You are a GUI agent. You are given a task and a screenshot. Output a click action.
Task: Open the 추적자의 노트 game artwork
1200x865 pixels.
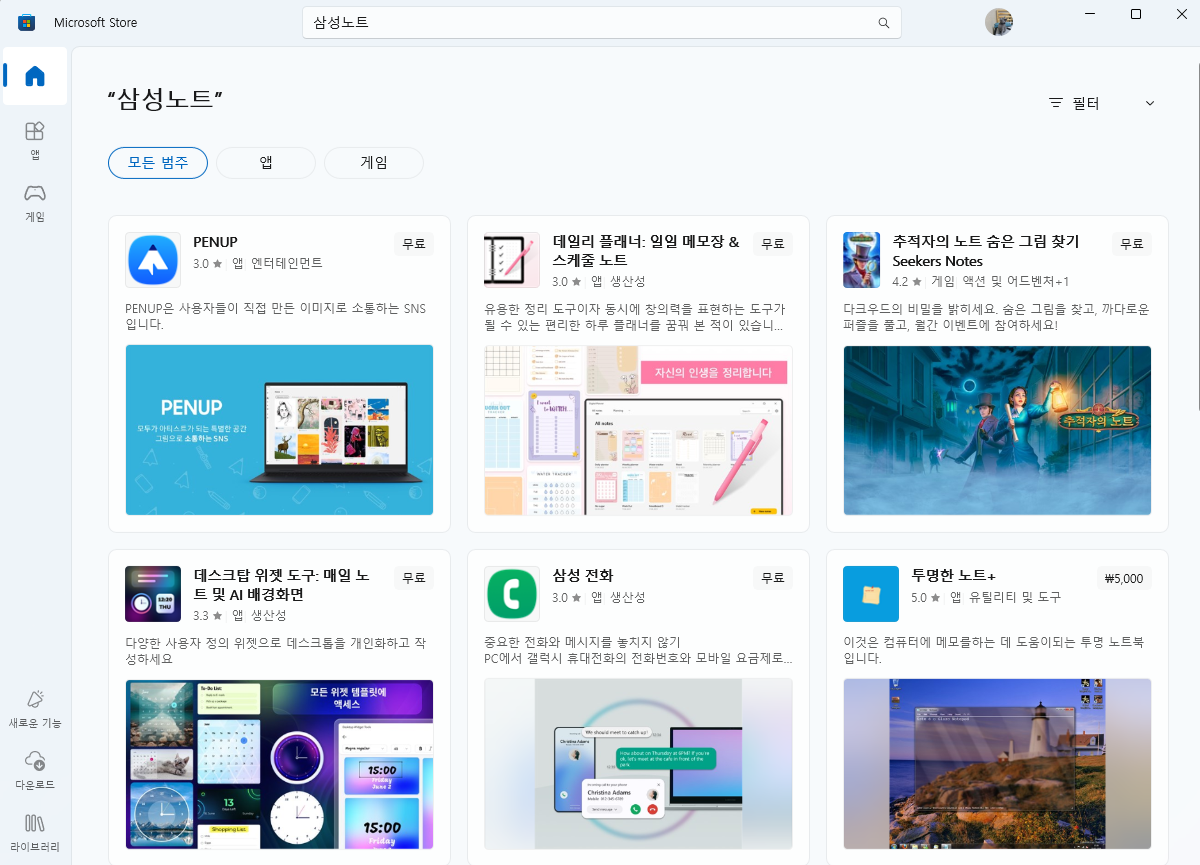coord(997,430)
